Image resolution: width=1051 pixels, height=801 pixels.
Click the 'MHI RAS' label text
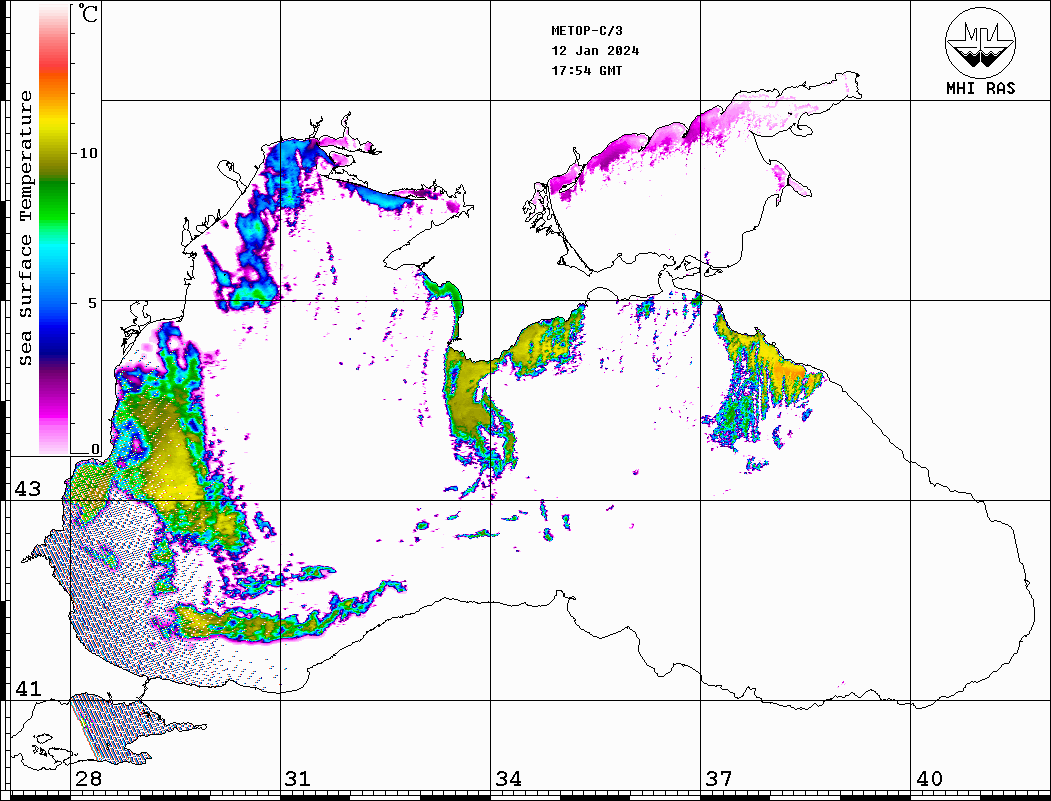pos(981,88)
